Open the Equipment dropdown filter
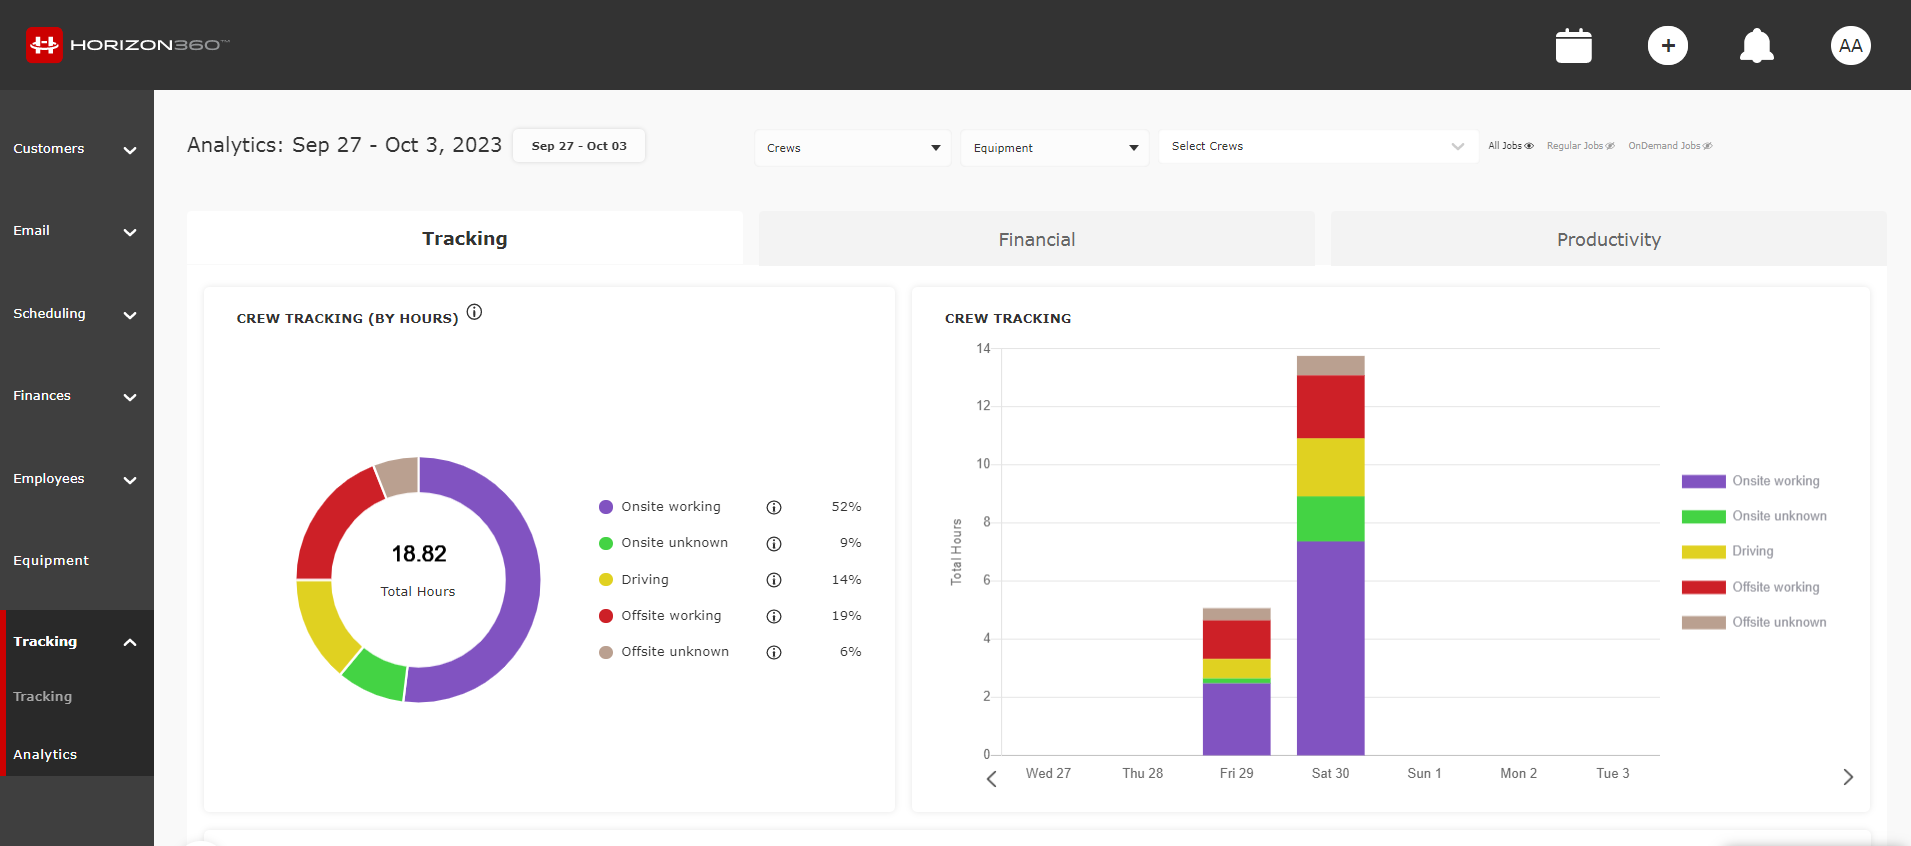Viewport: 1911px width, 846px height. (x=1054, y=148)
